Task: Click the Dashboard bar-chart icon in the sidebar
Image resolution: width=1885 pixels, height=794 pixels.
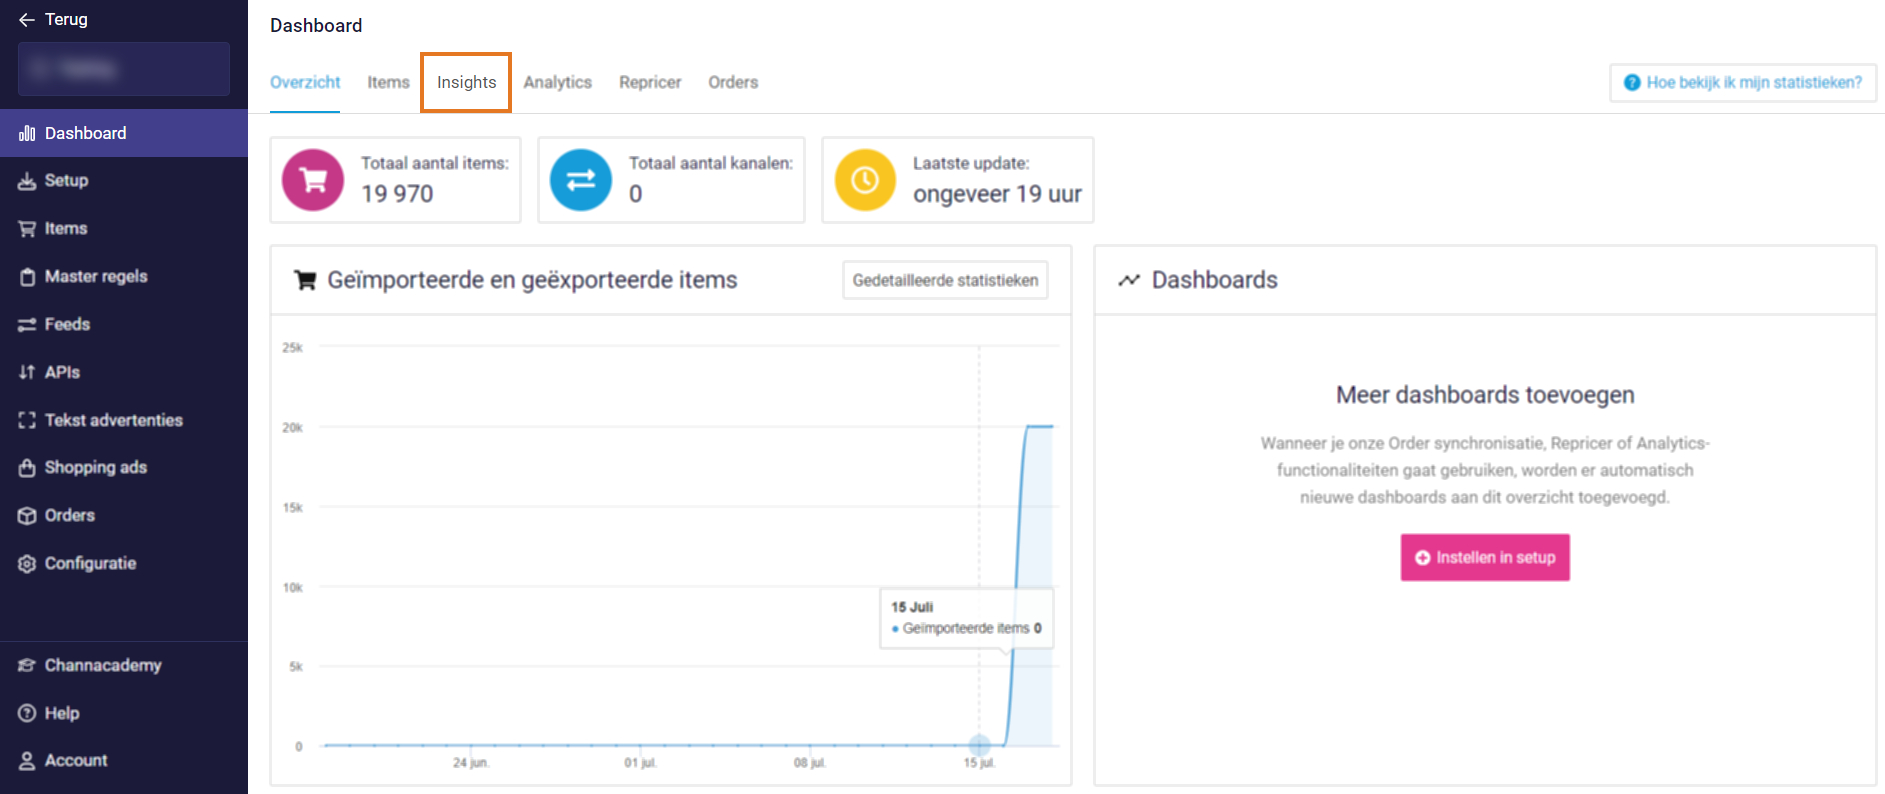Action: 27,133
